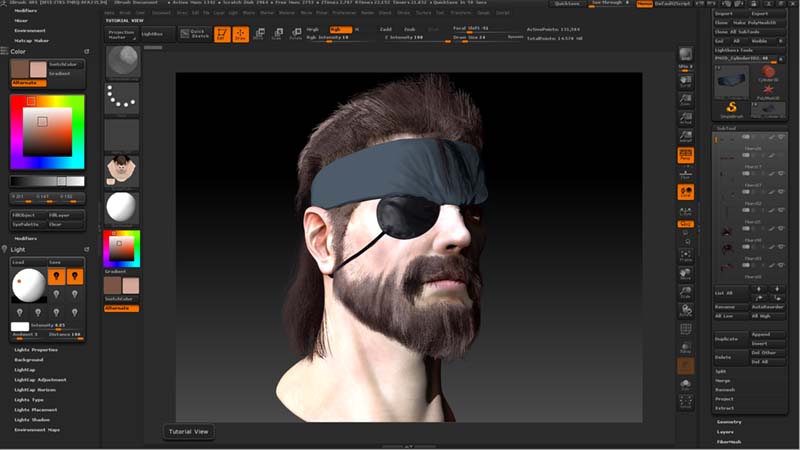Toggle Alternate in Color palette
800x450 pixels.
pos(29,83)
